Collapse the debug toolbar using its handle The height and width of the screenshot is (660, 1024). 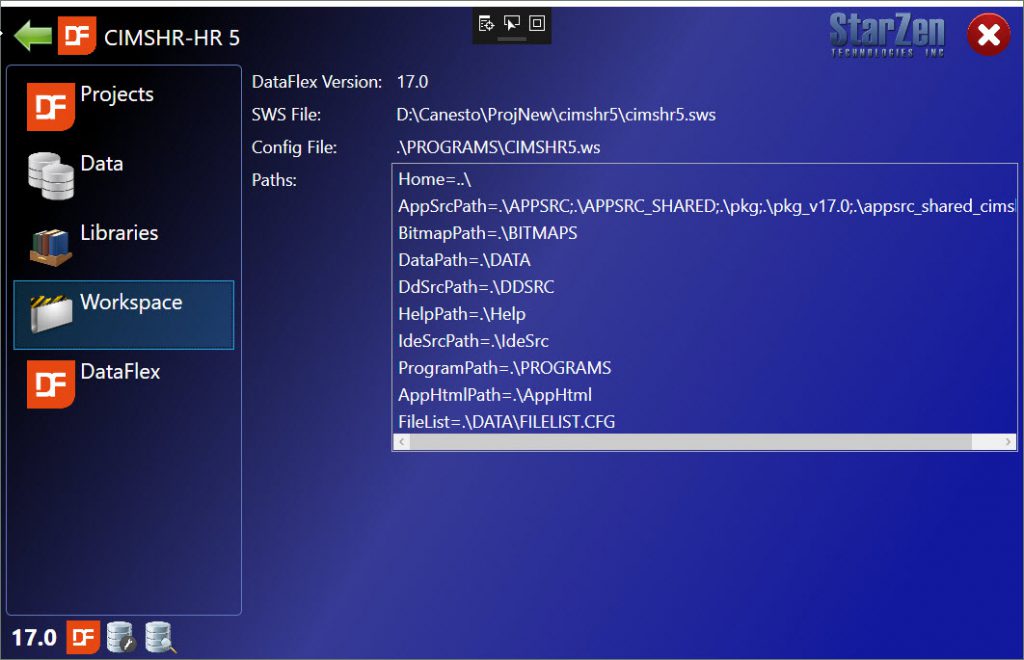pos(512,39)
